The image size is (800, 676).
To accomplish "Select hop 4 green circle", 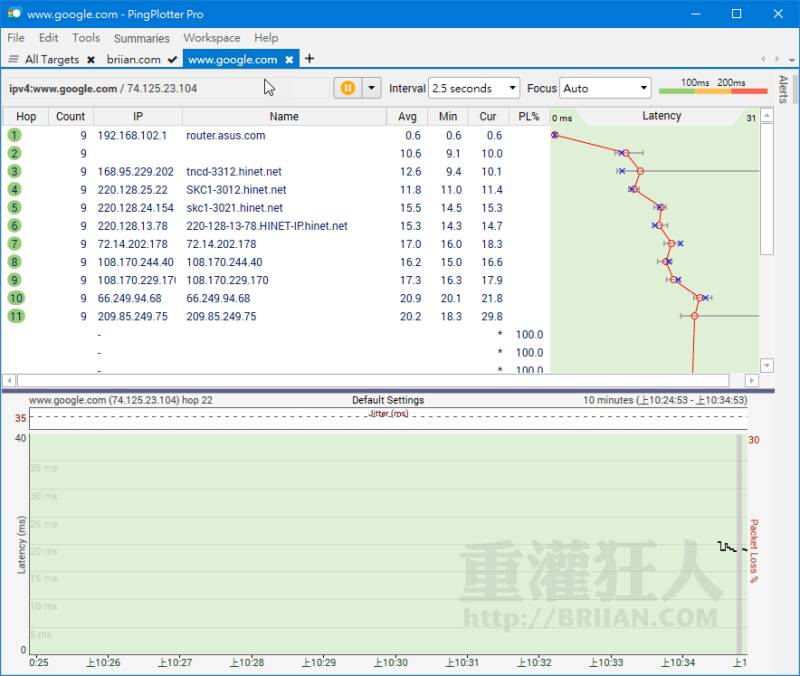I will [14, 189].
